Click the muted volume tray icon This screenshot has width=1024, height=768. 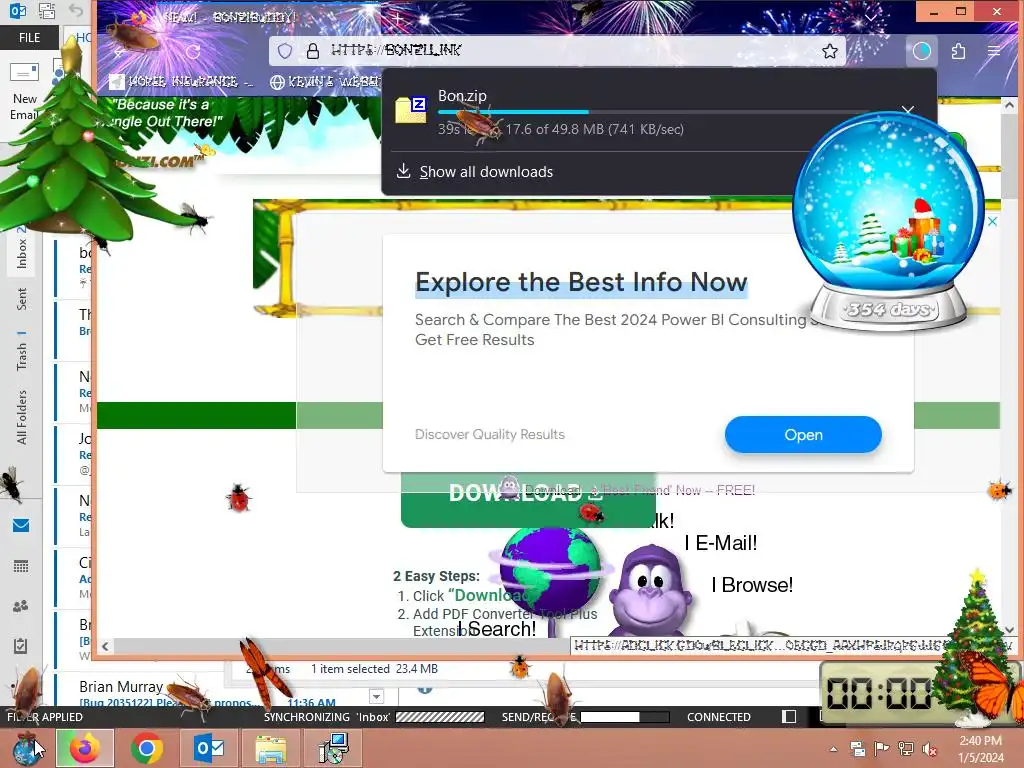[x=930, y=749]
